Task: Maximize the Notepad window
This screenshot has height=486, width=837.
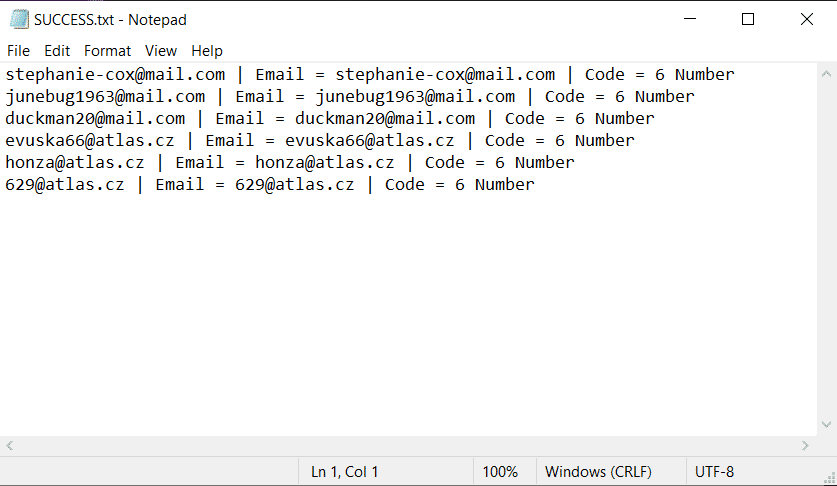Action: (x=748, y=19)
